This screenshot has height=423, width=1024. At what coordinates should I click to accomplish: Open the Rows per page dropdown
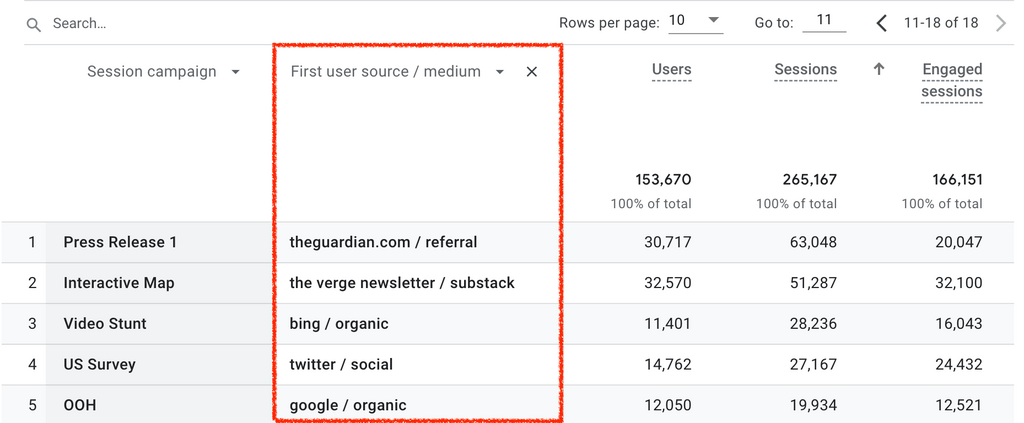(x=696, y=21)
